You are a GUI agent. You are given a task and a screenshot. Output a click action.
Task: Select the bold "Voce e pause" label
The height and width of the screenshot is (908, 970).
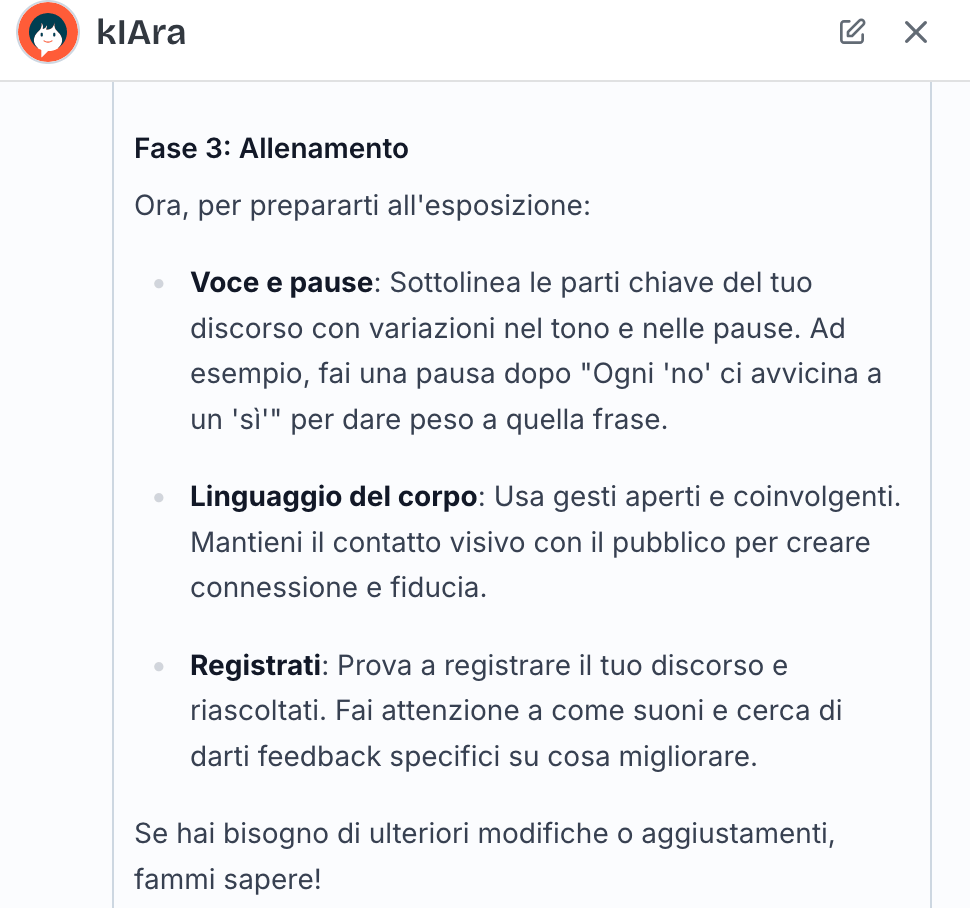[x=281, y=283]
